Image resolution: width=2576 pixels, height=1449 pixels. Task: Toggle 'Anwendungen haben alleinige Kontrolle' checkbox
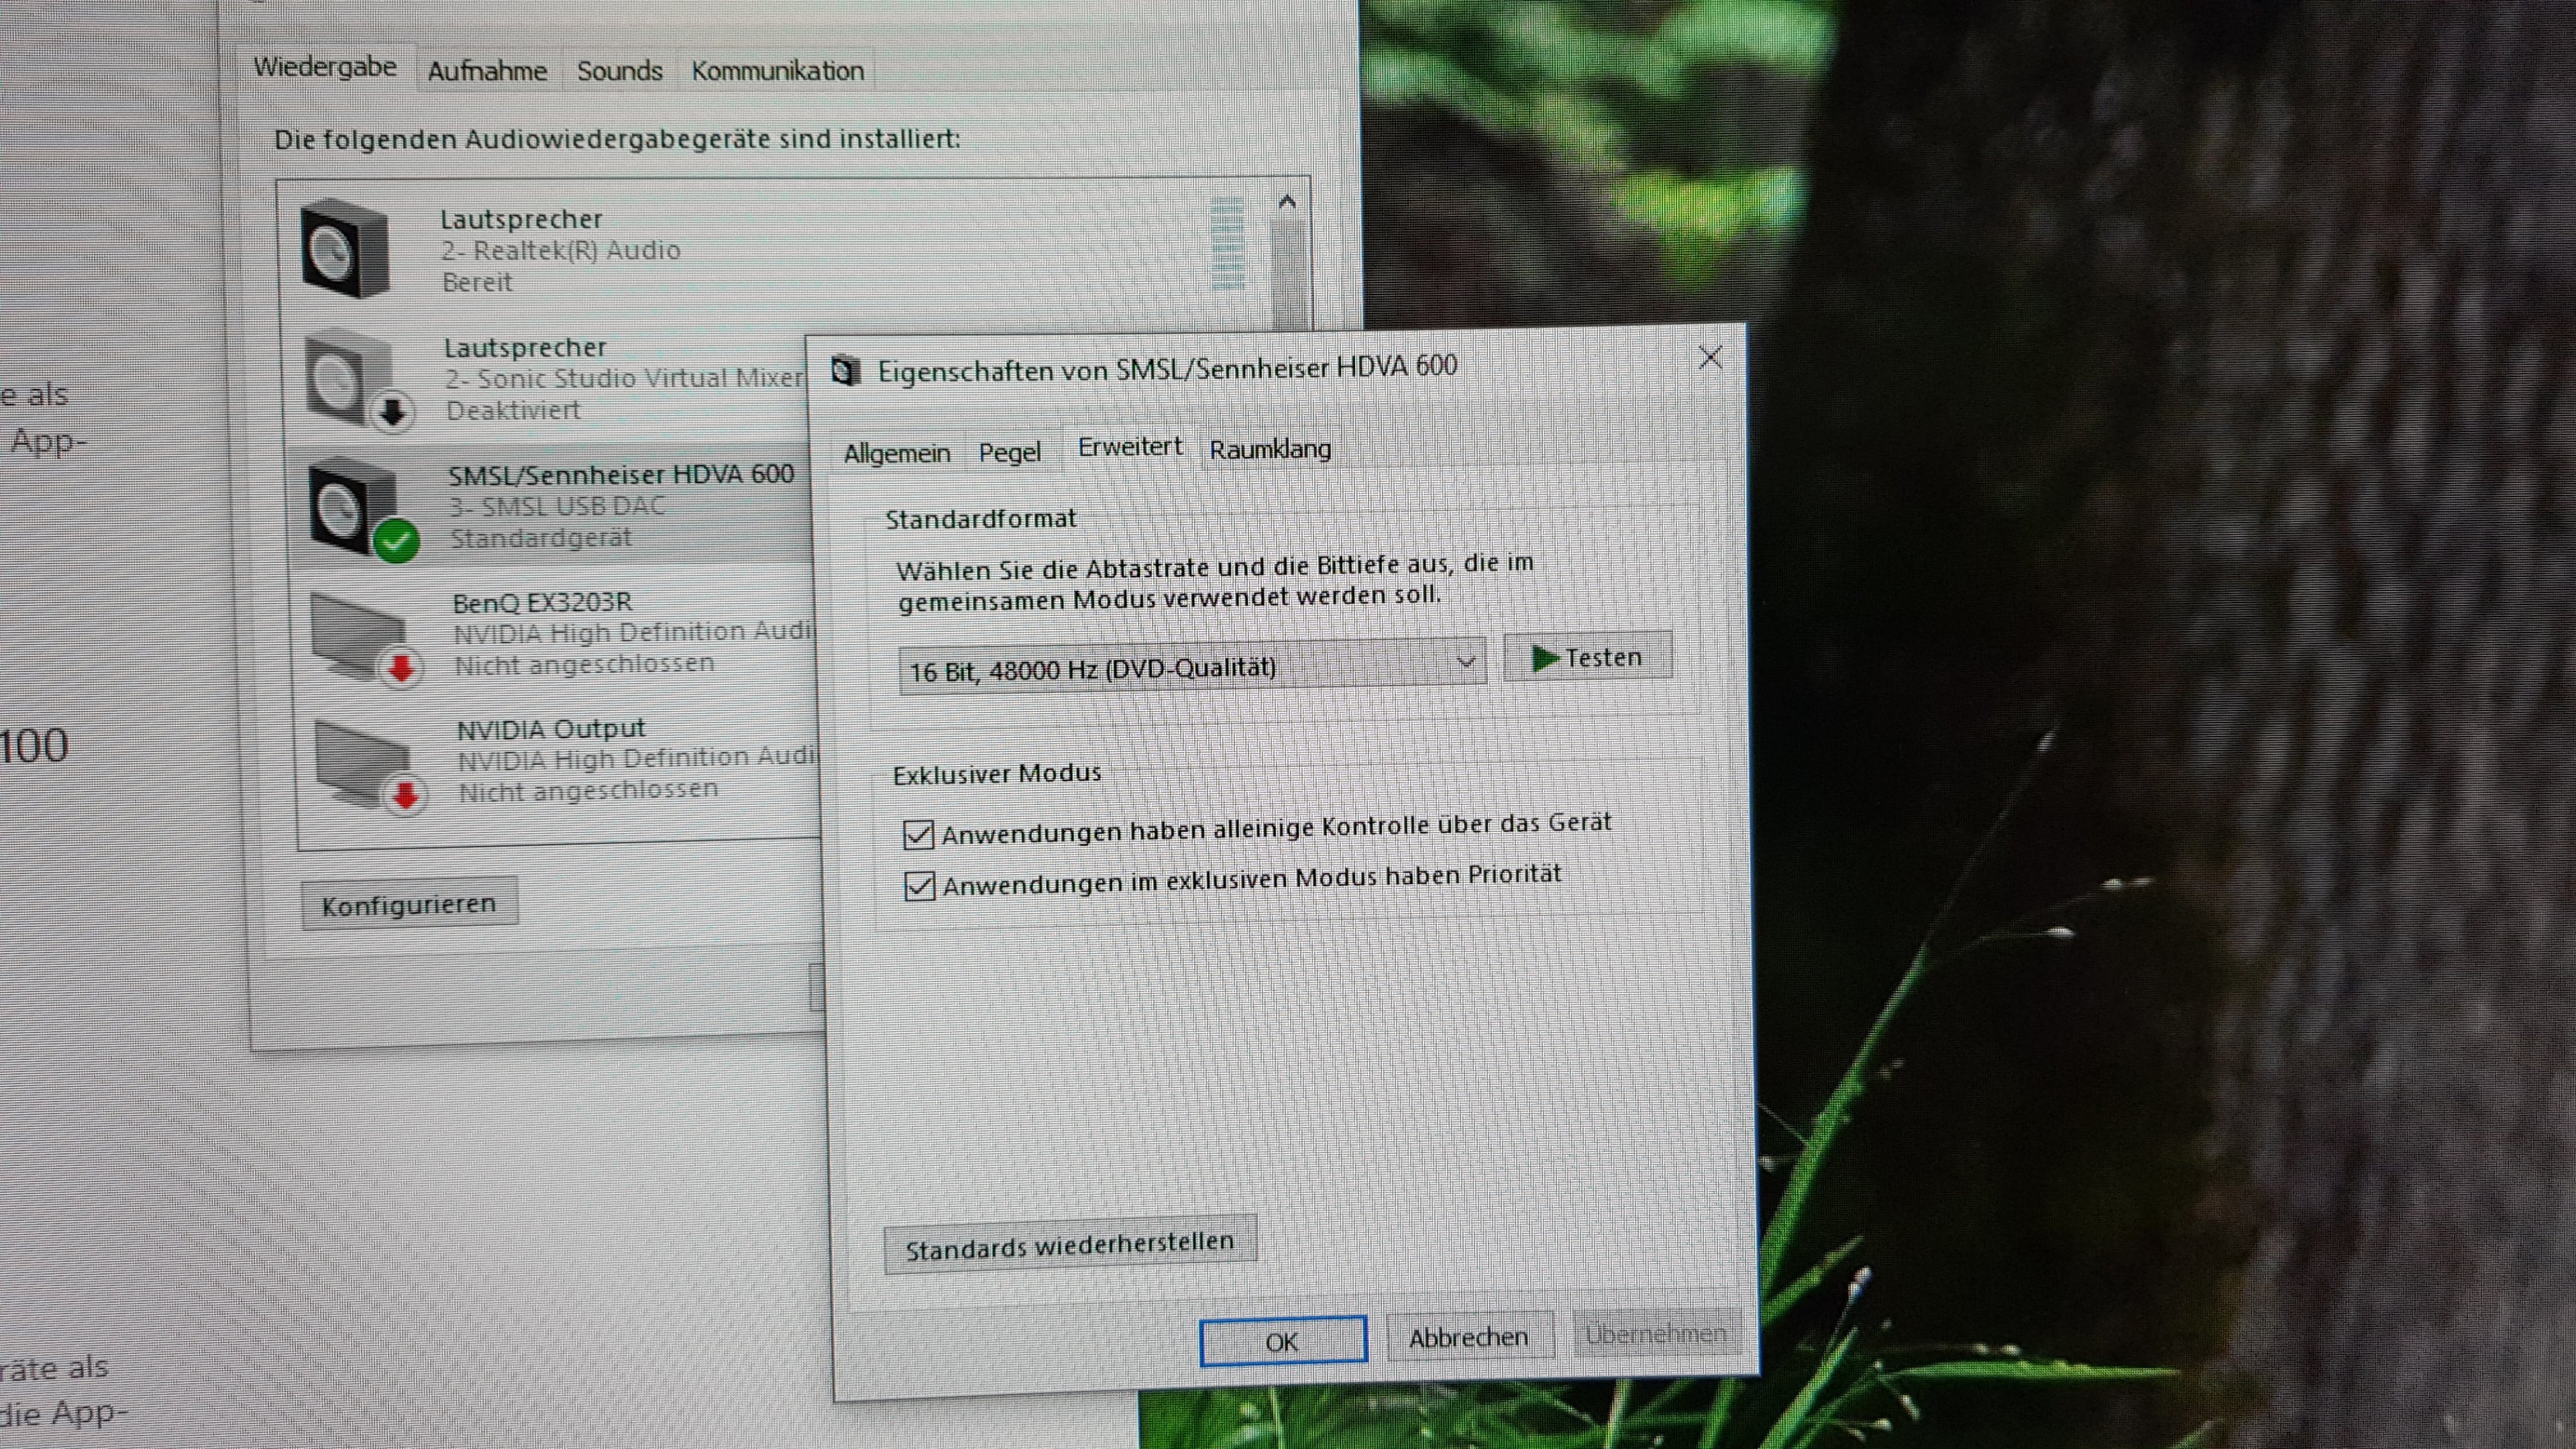pyautogui.click(x=918, y=834)
